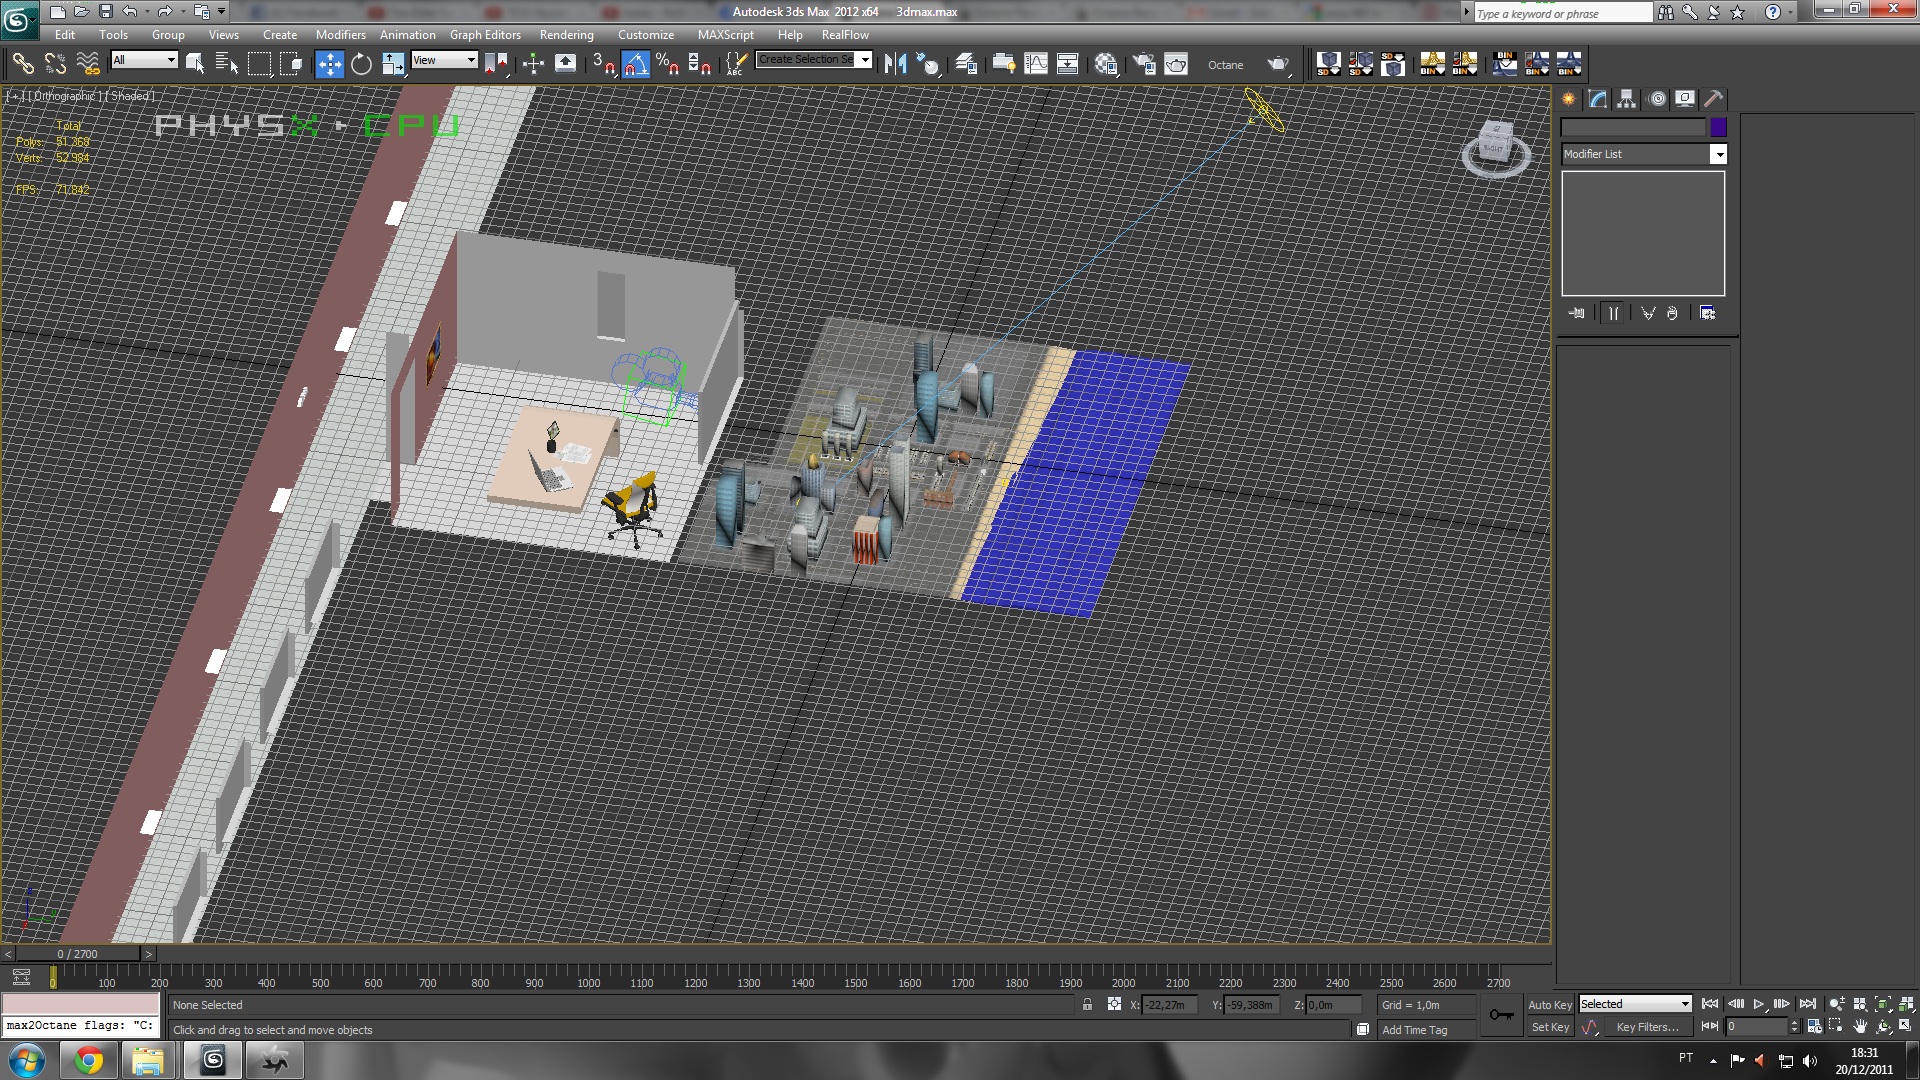Click the Pan View hand icon
Screen dimensions: 1920x1080
click(x=1860, y=1026)
